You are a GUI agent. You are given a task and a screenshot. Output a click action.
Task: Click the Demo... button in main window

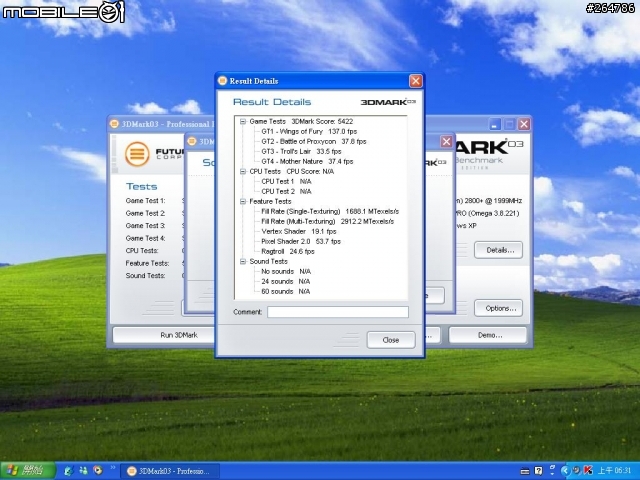pyautogui.click(x=488, y=335)
